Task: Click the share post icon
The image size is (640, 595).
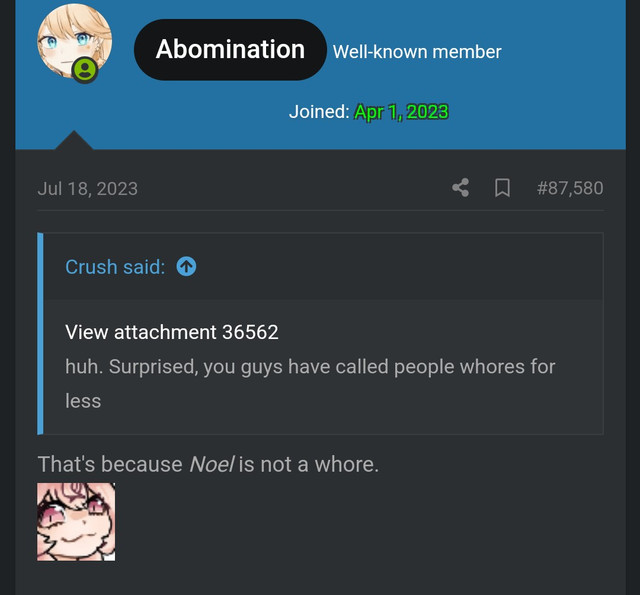Action: 460,188
